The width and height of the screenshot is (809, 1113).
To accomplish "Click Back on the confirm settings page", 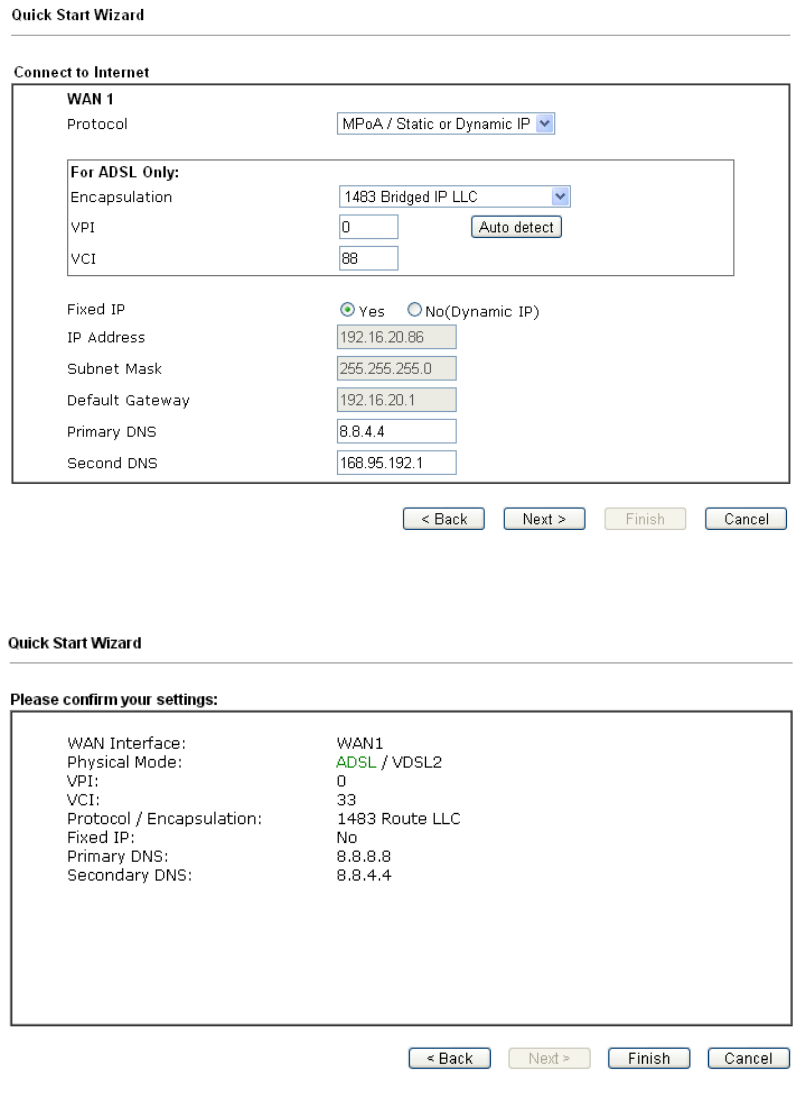I will (450, 1058).
